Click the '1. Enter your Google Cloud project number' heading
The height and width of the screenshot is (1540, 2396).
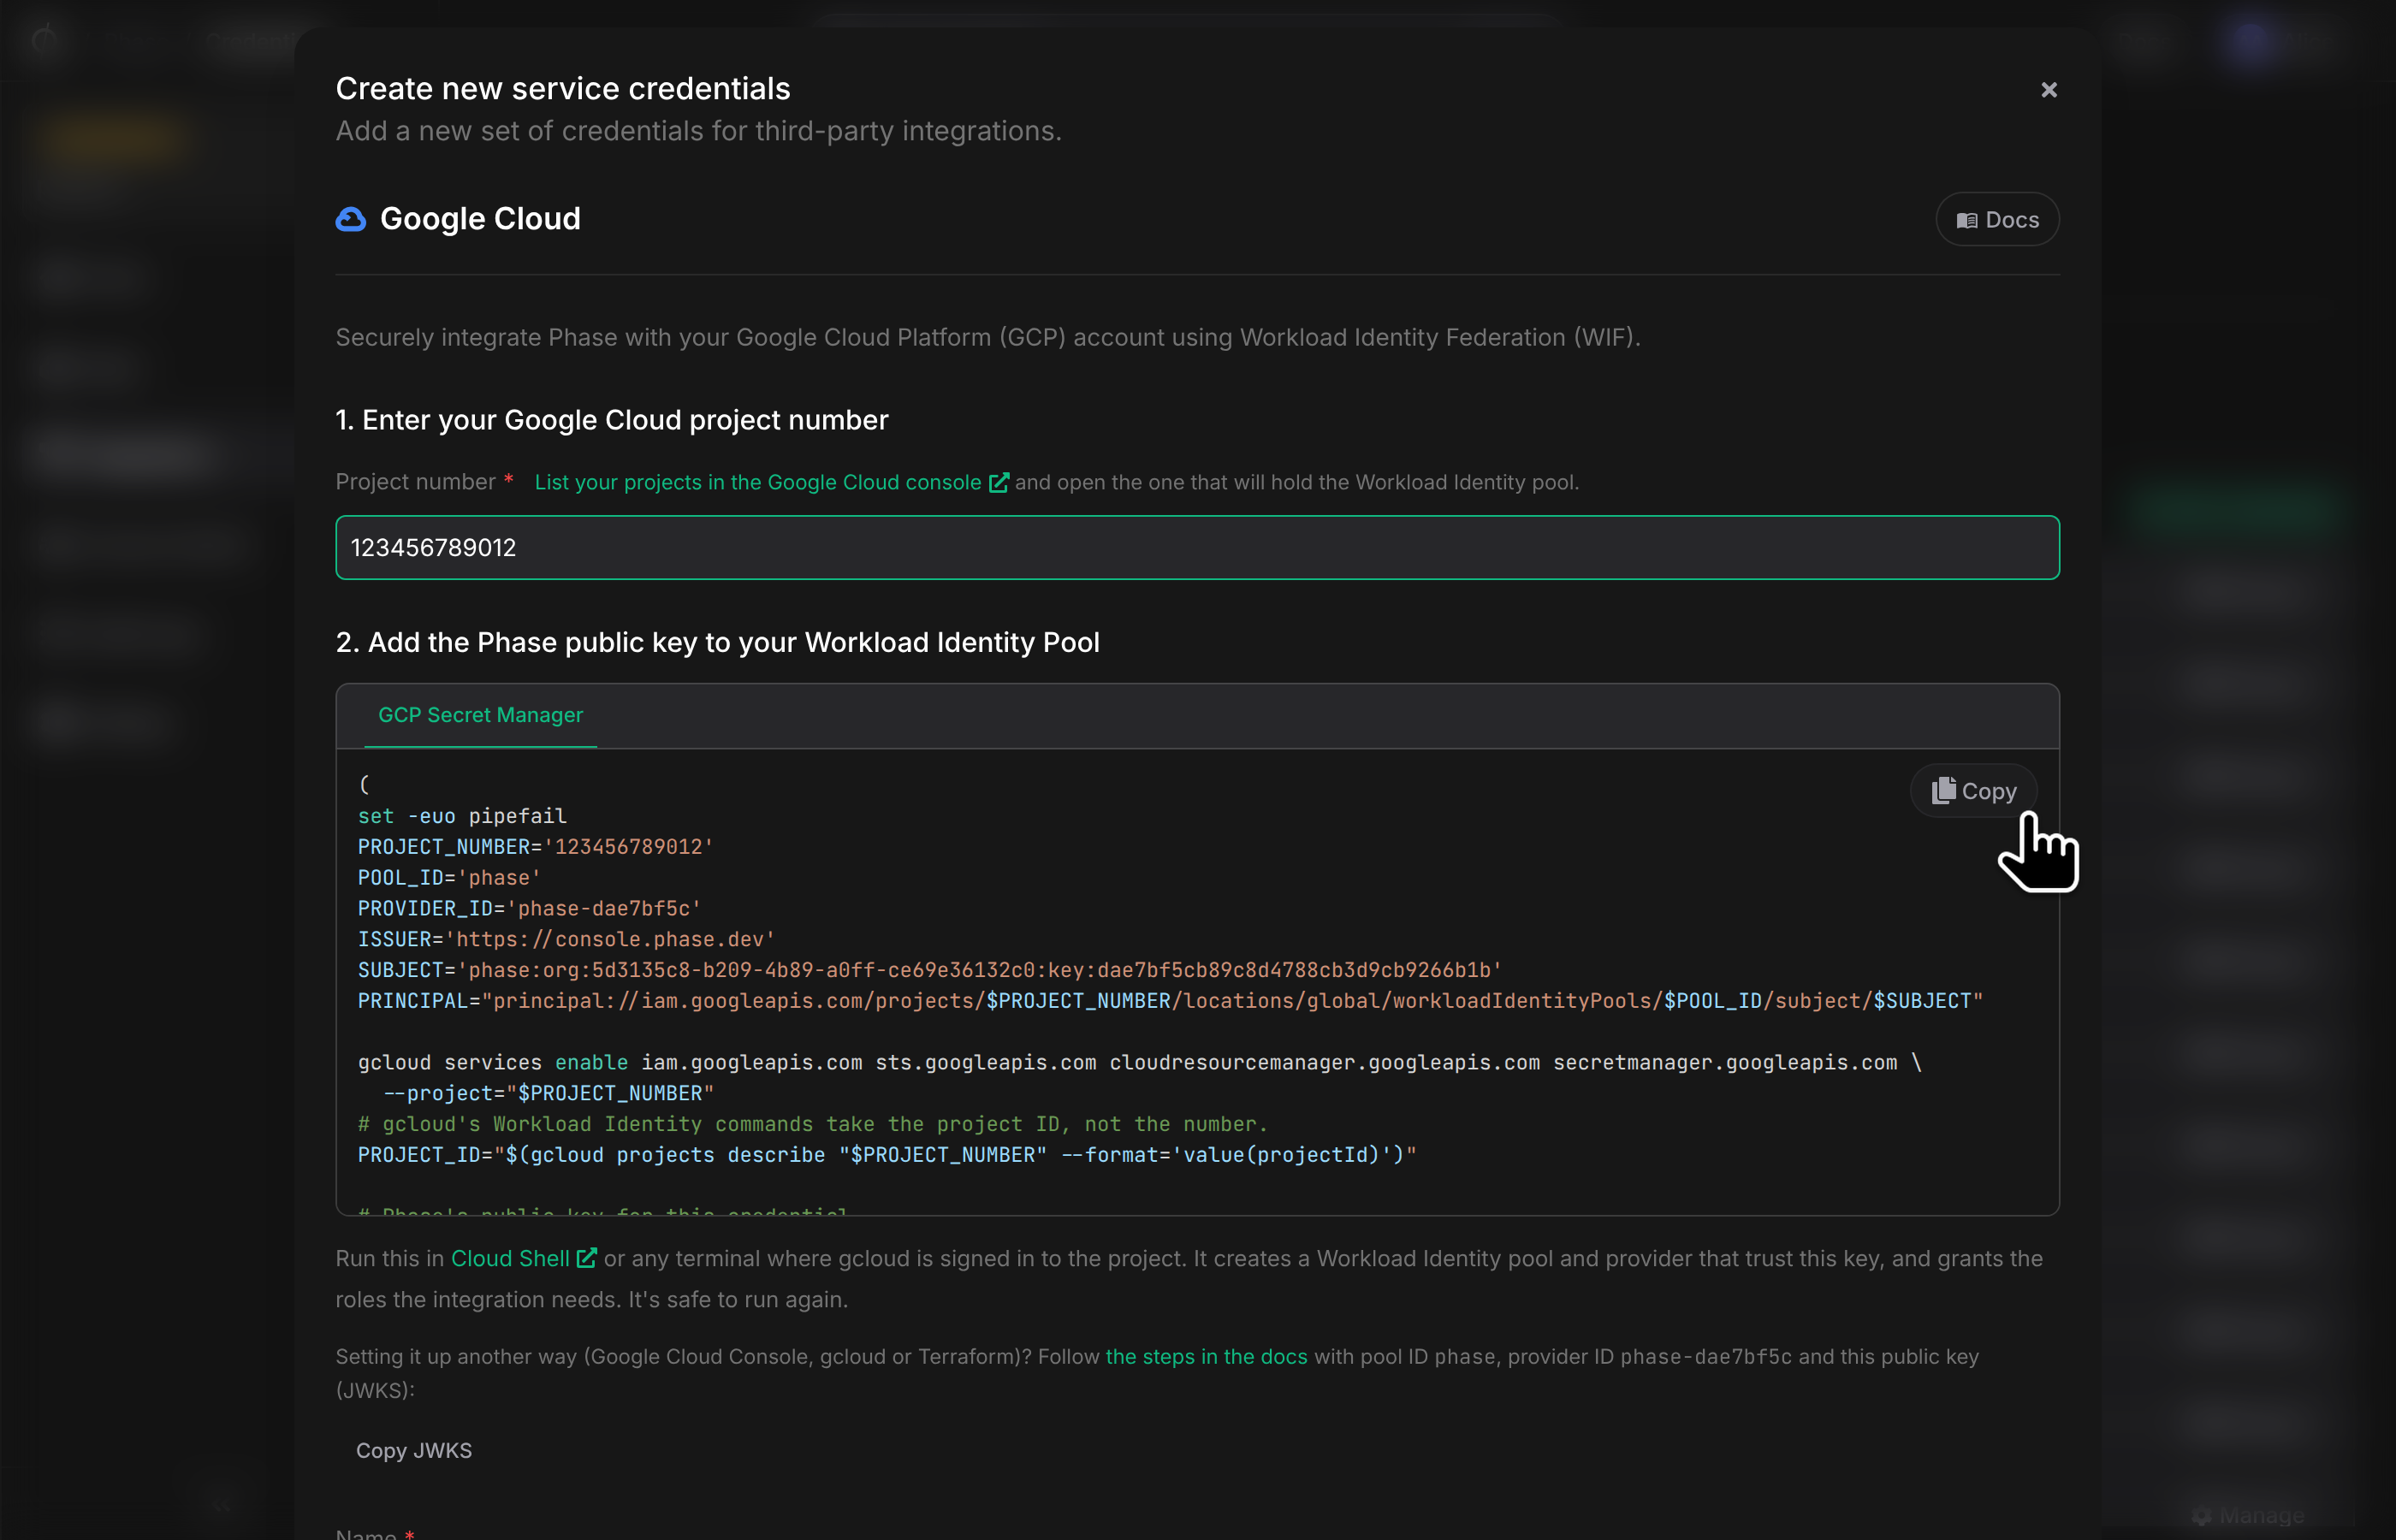[x=612, y=420]
